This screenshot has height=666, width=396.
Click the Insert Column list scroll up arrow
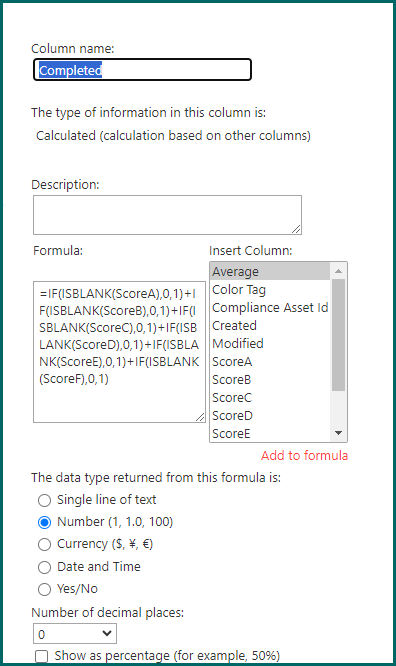point(338,271)
